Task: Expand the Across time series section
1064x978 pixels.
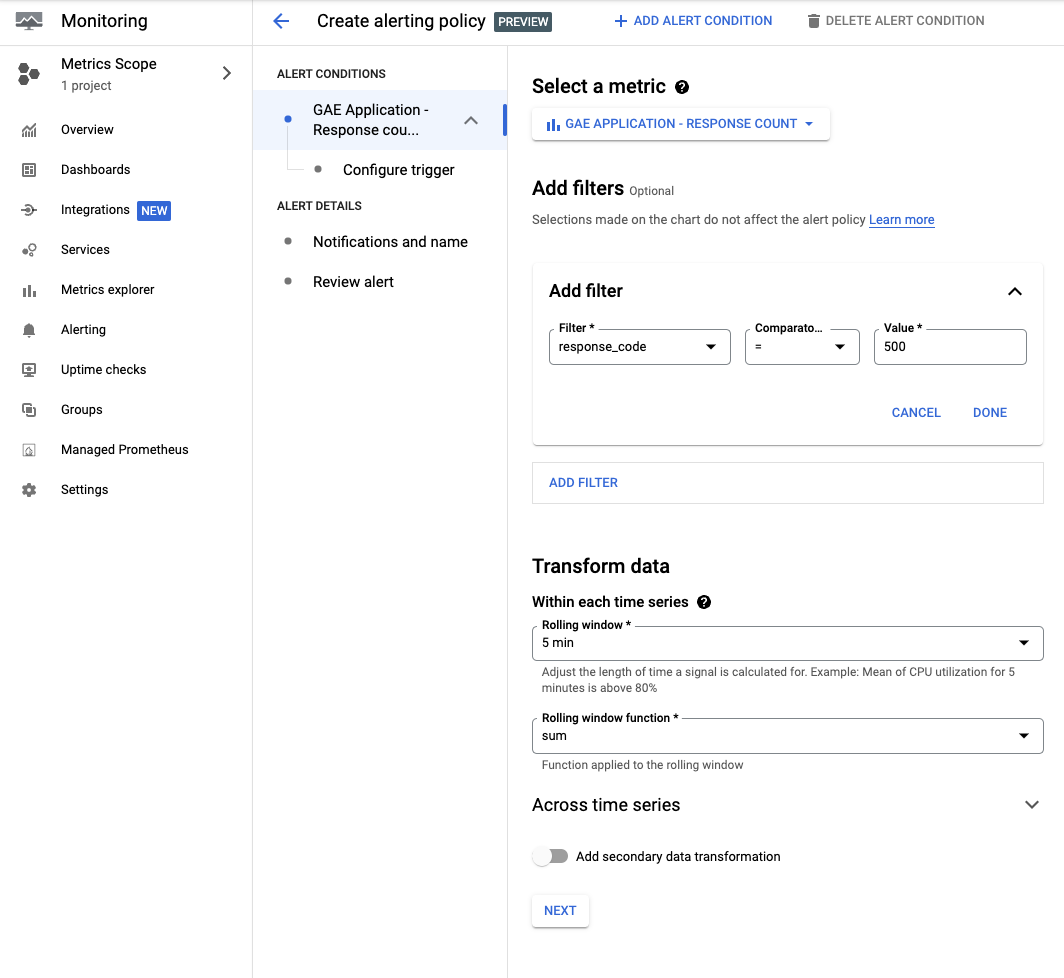Action: coord(1032,805)
